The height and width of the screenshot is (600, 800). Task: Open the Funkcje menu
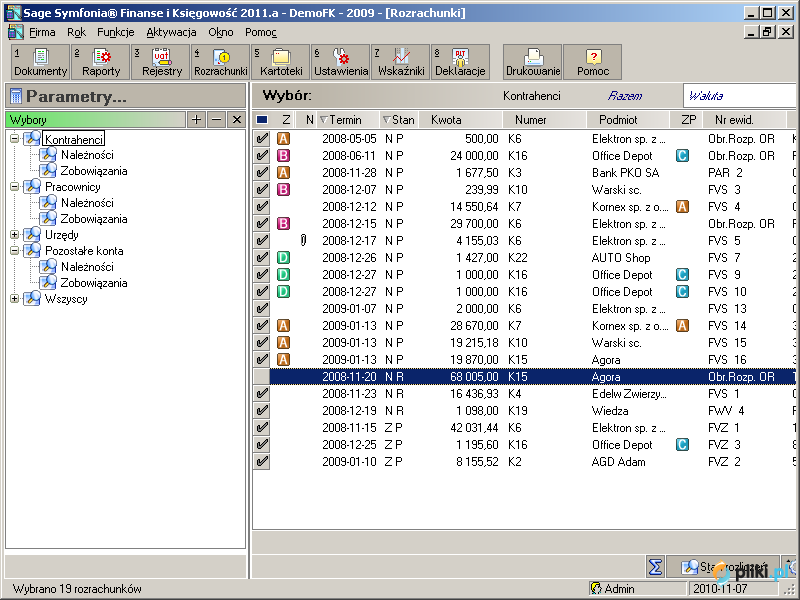116,32
